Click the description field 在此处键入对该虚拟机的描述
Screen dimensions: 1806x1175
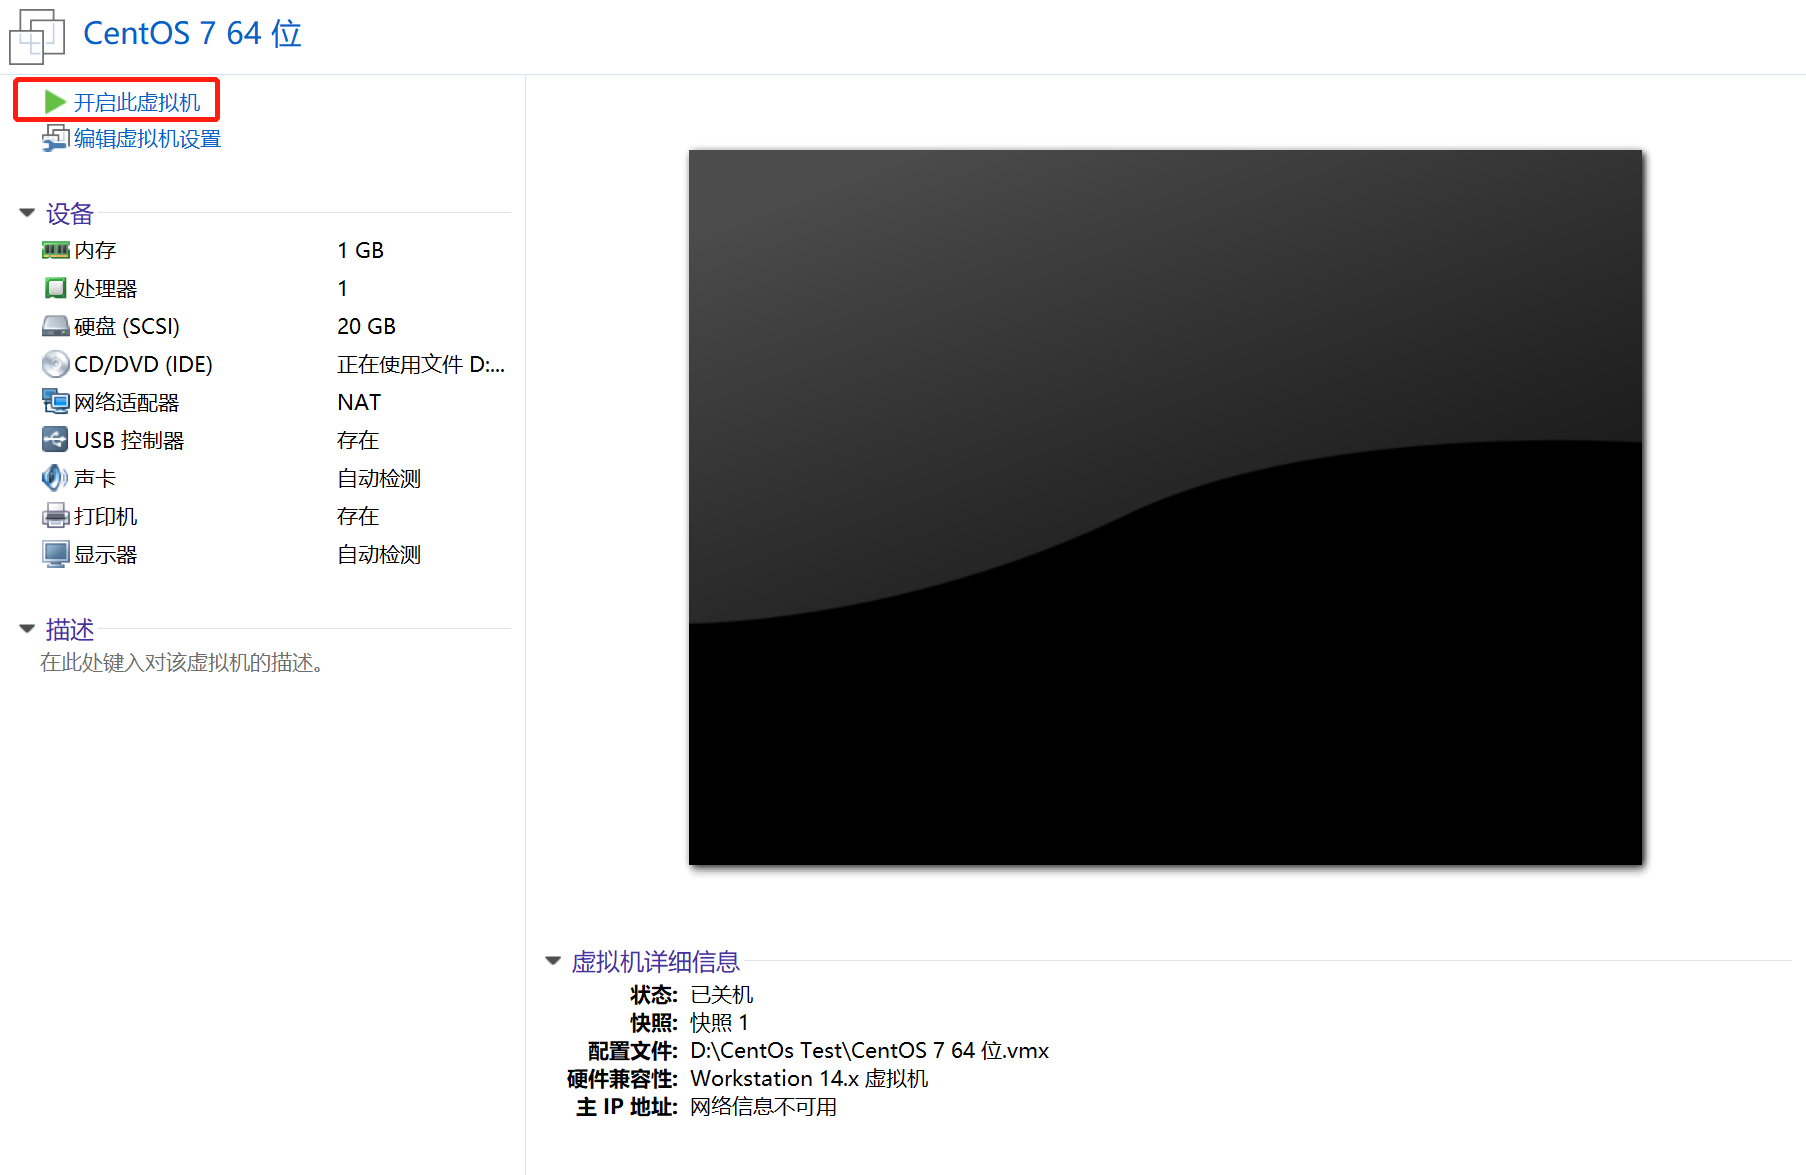(x=186, y=662)
